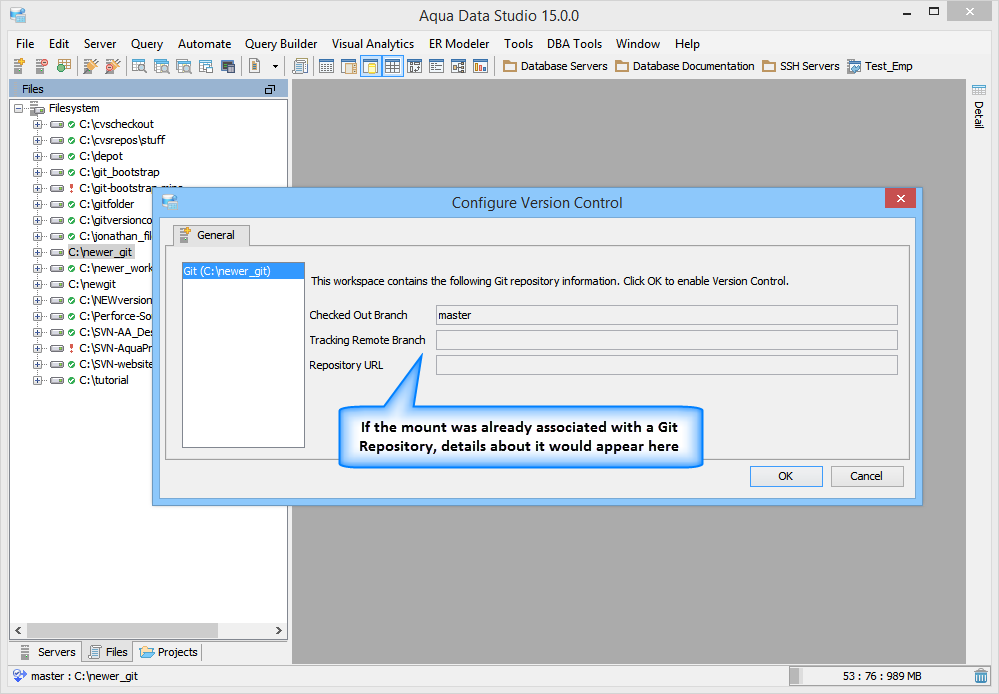
Task: Open the Database Servers folder shortcut
Action: click(x=555, y=66)
